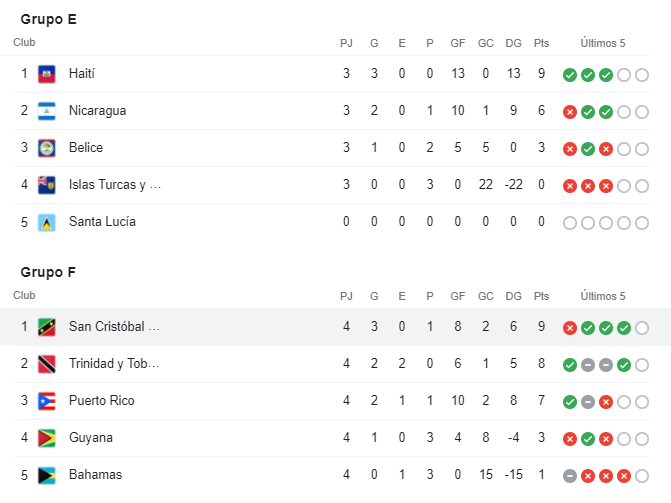Screen dimensions: 671x503
Task: Click the Últimos 5 header in Grupo F
Action: 603,296
